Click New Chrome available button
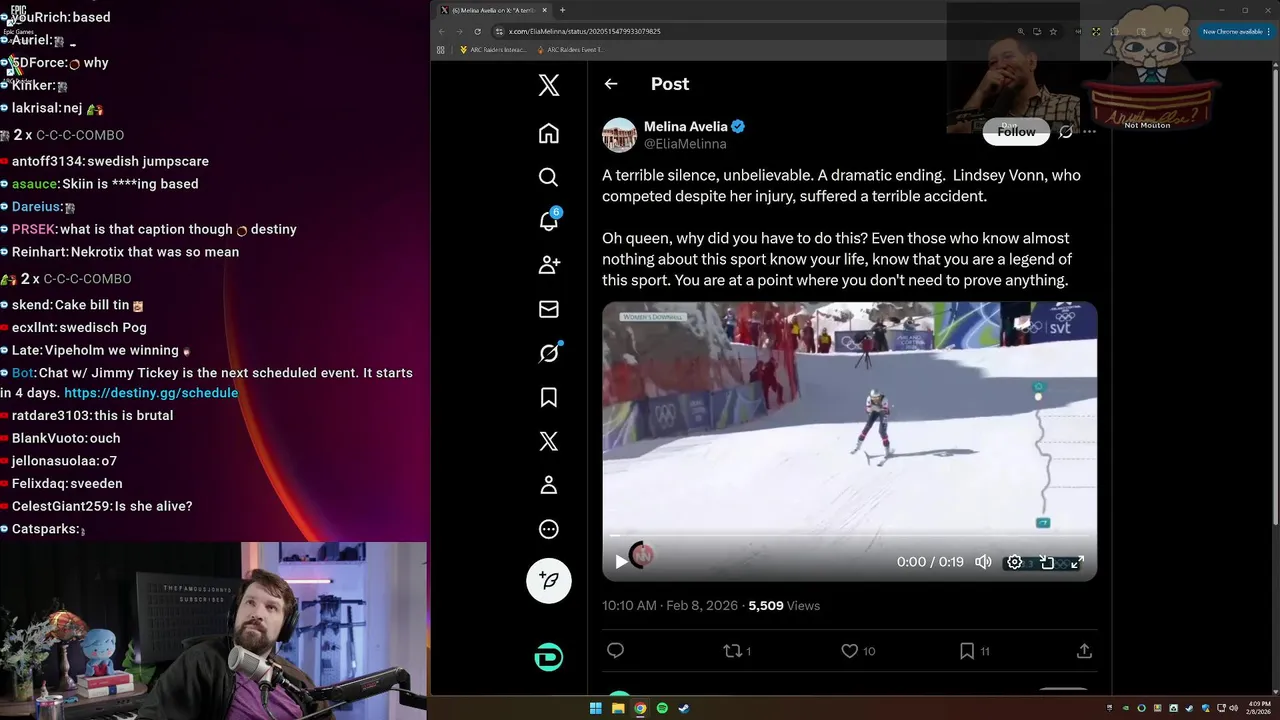 click(1236, 31)
